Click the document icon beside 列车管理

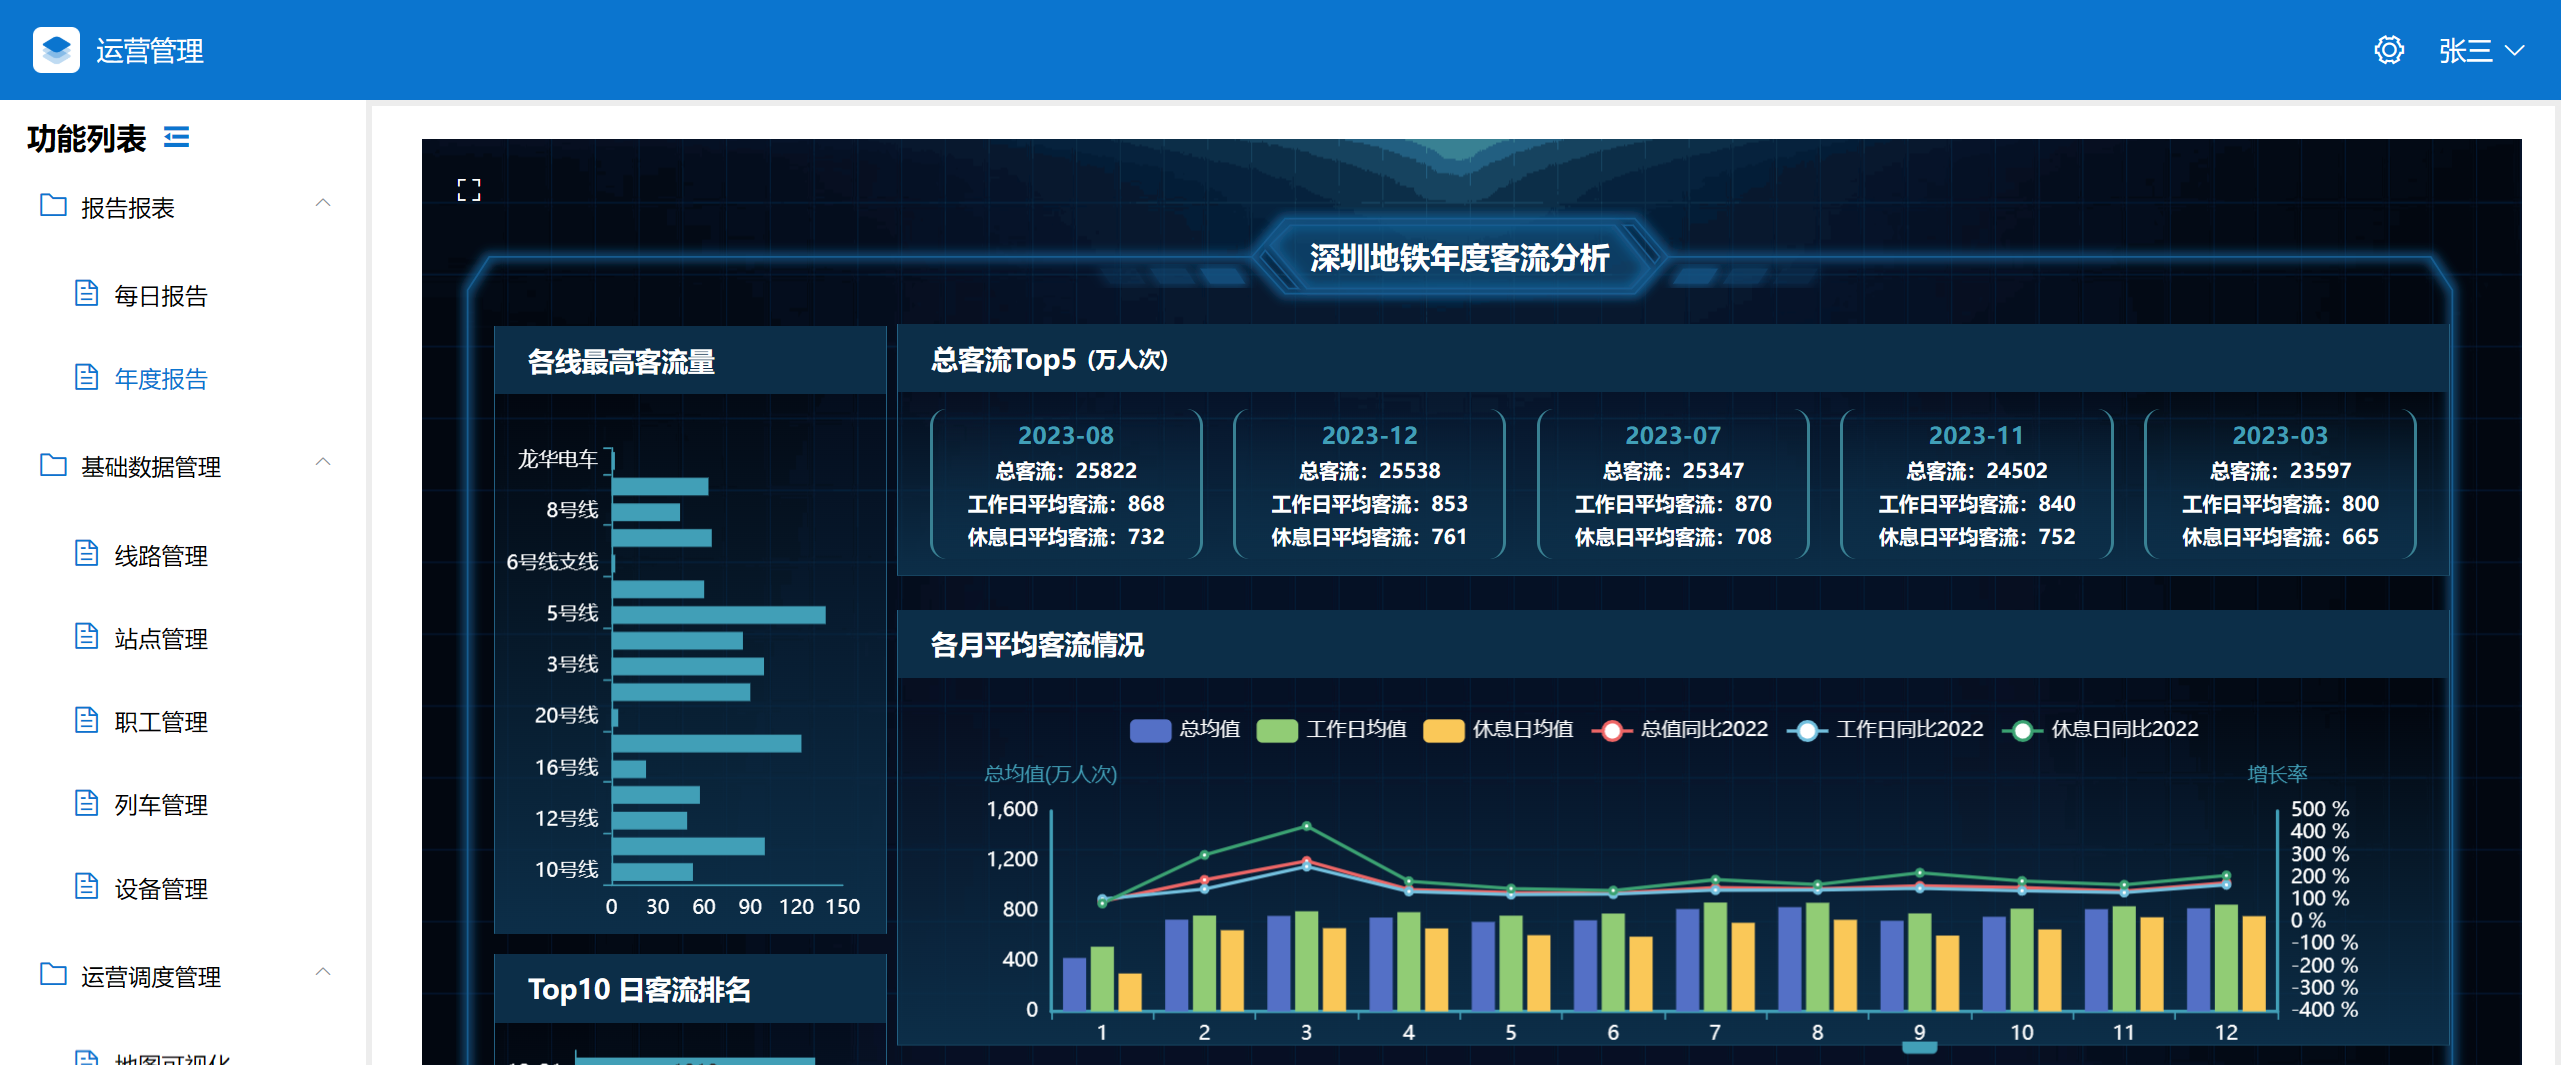click(87, 803)
